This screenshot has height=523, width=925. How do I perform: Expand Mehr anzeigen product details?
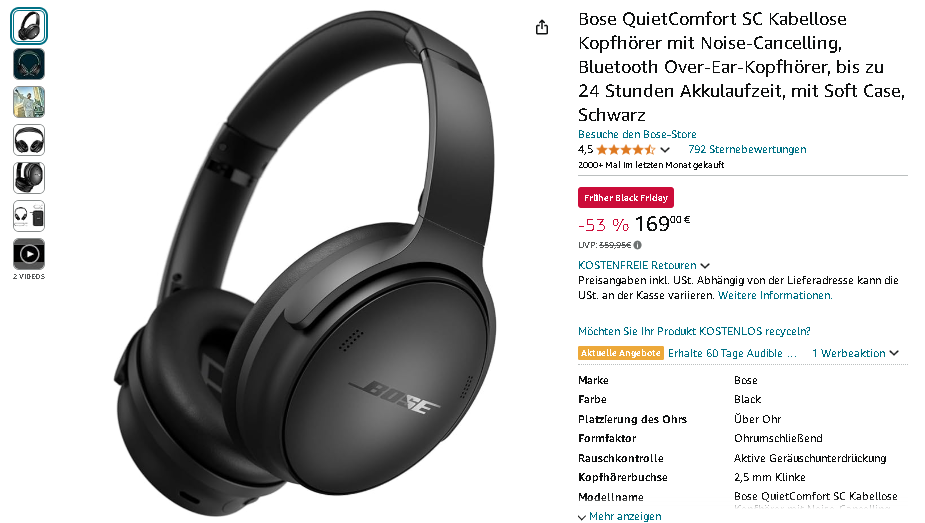(x=620, y=517)
